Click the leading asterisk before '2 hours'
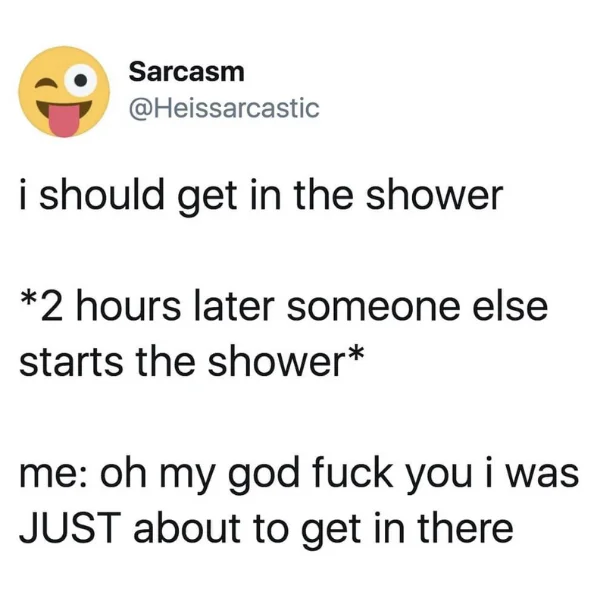 tap(28, 300)
